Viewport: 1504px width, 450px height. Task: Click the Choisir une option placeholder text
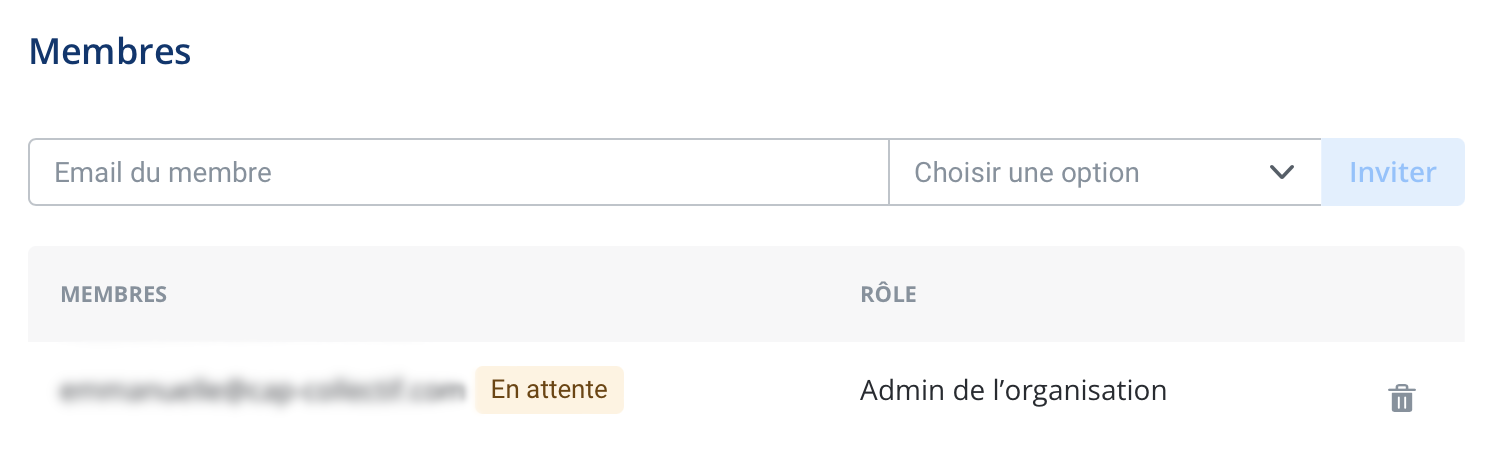click(1027, 172)
